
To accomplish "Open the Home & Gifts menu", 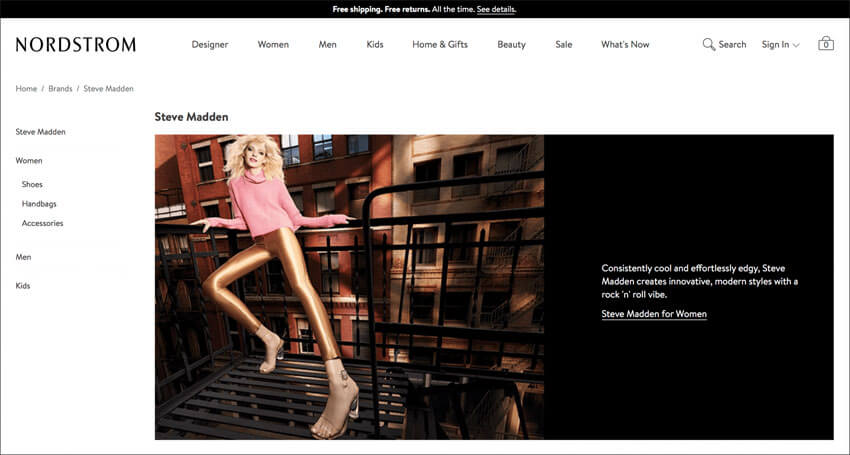I will coord(440,44).
